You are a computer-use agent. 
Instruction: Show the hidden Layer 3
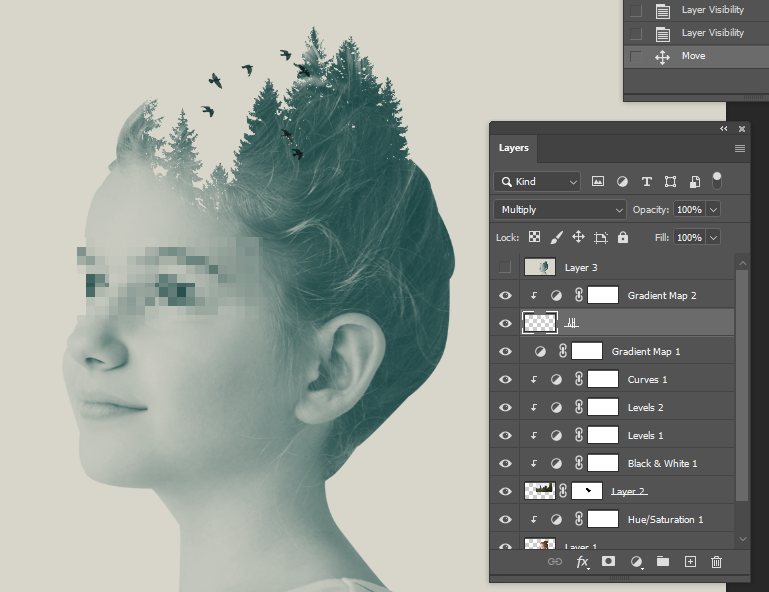pos(505,267)
